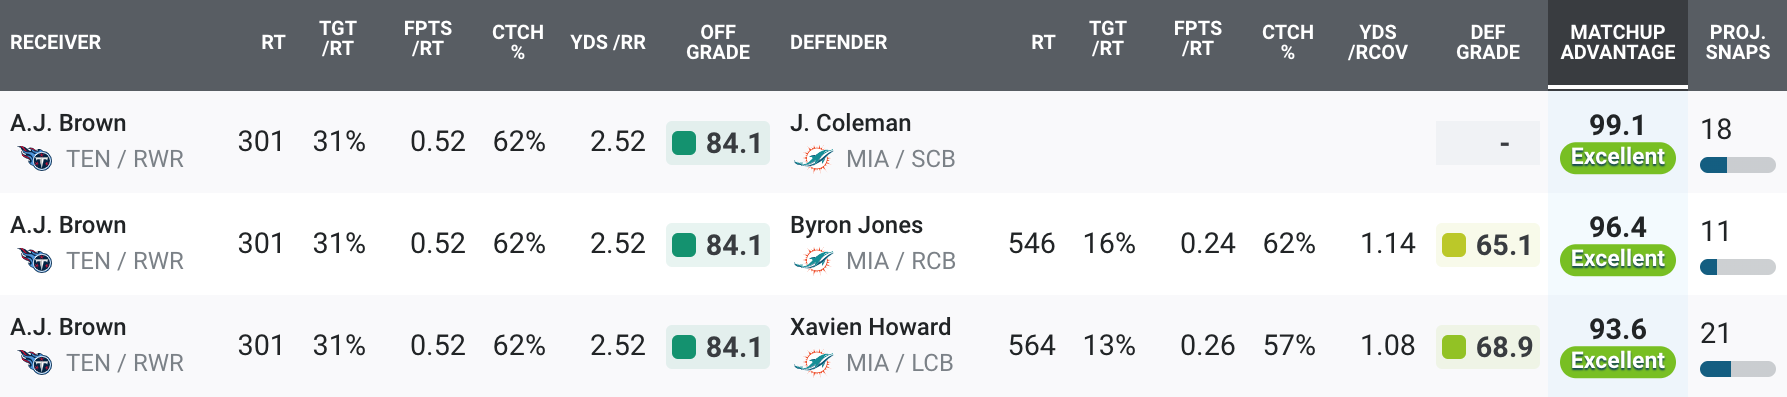Click the 68.9 defense grade badge

(x=1488, y=347)
